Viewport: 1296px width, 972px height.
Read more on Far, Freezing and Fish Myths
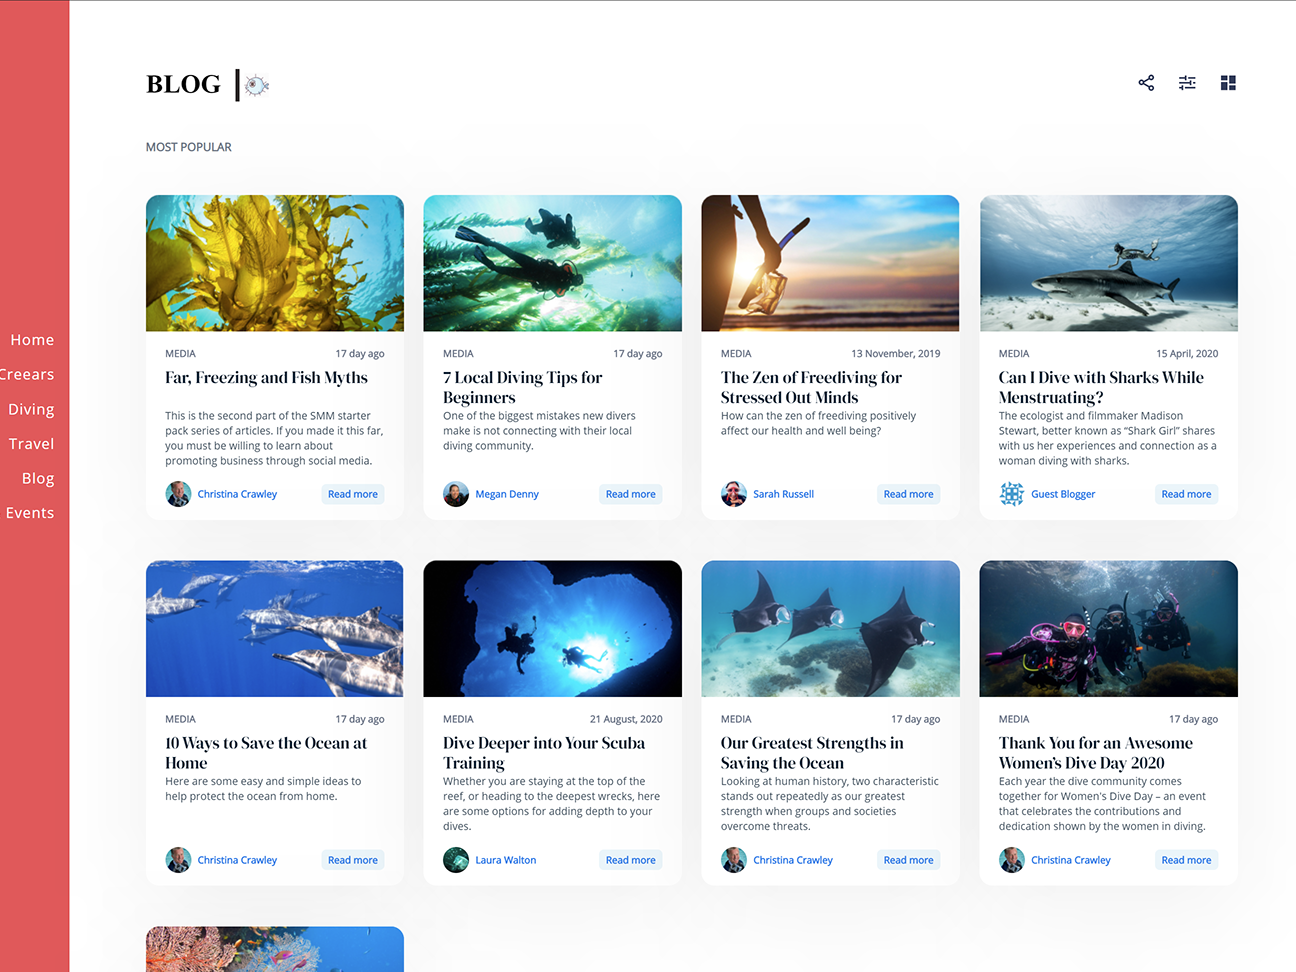(353, 494)
